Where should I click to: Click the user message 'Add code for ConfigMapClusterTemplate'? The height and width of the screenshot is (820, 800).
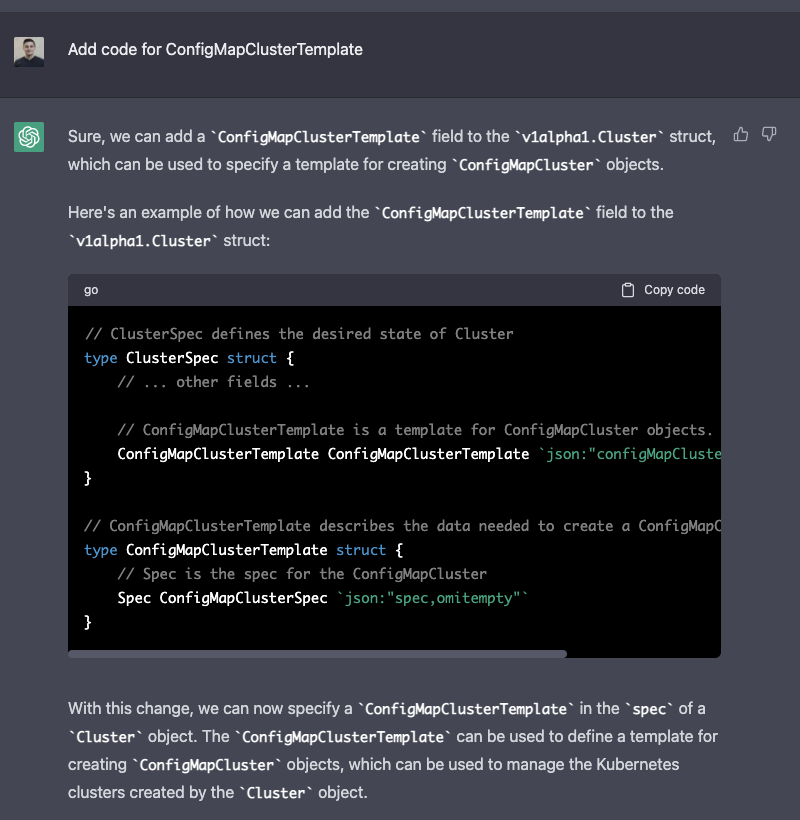click(215, 50)
